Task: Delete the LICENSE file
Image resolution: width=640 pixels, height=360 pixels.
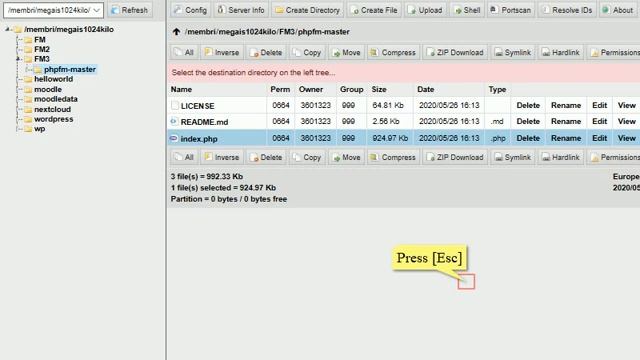Action: click(528, 105)
